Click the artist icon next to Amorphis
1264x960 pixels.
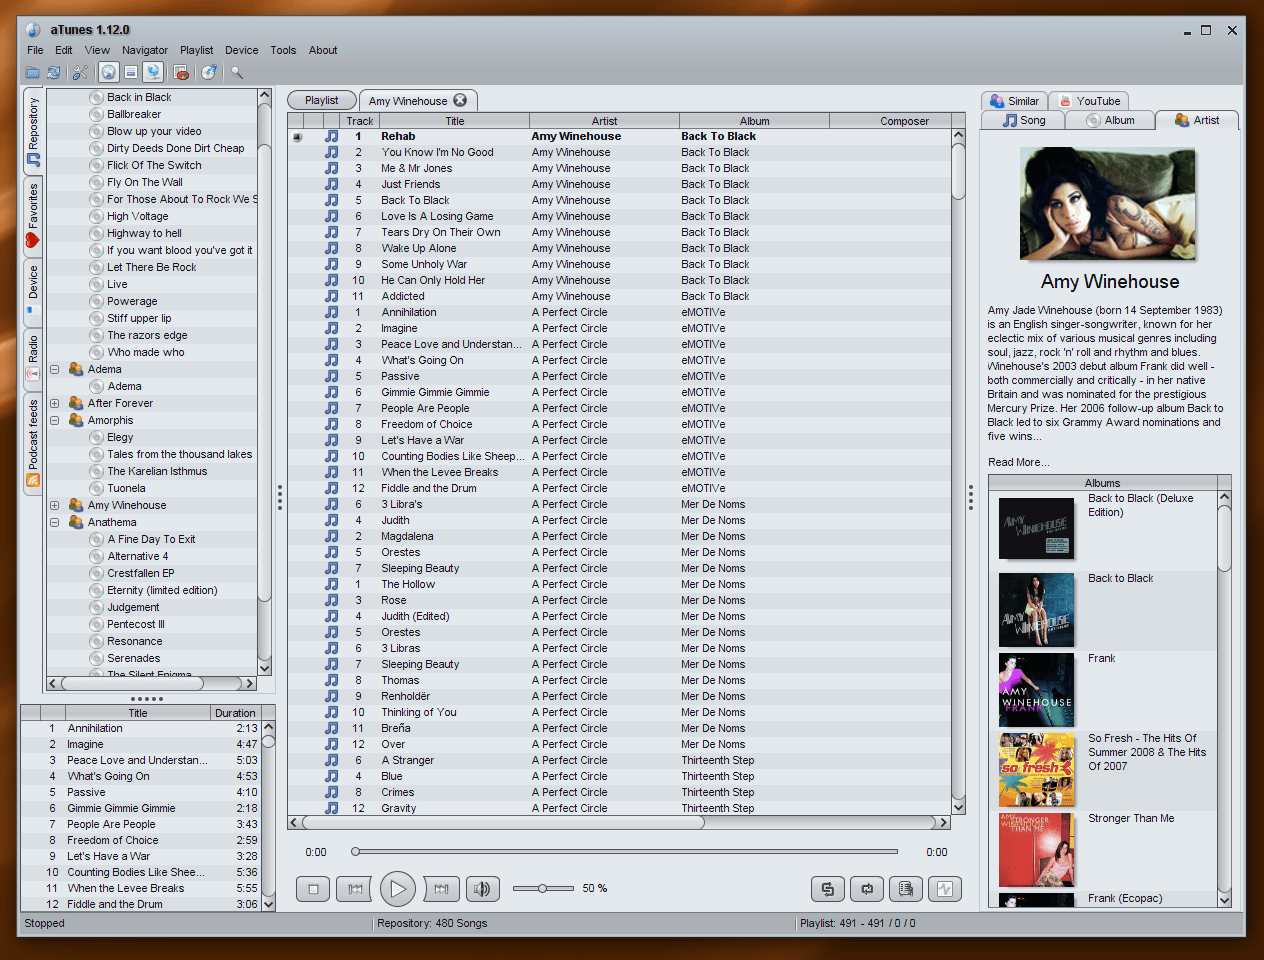(76, 420)
